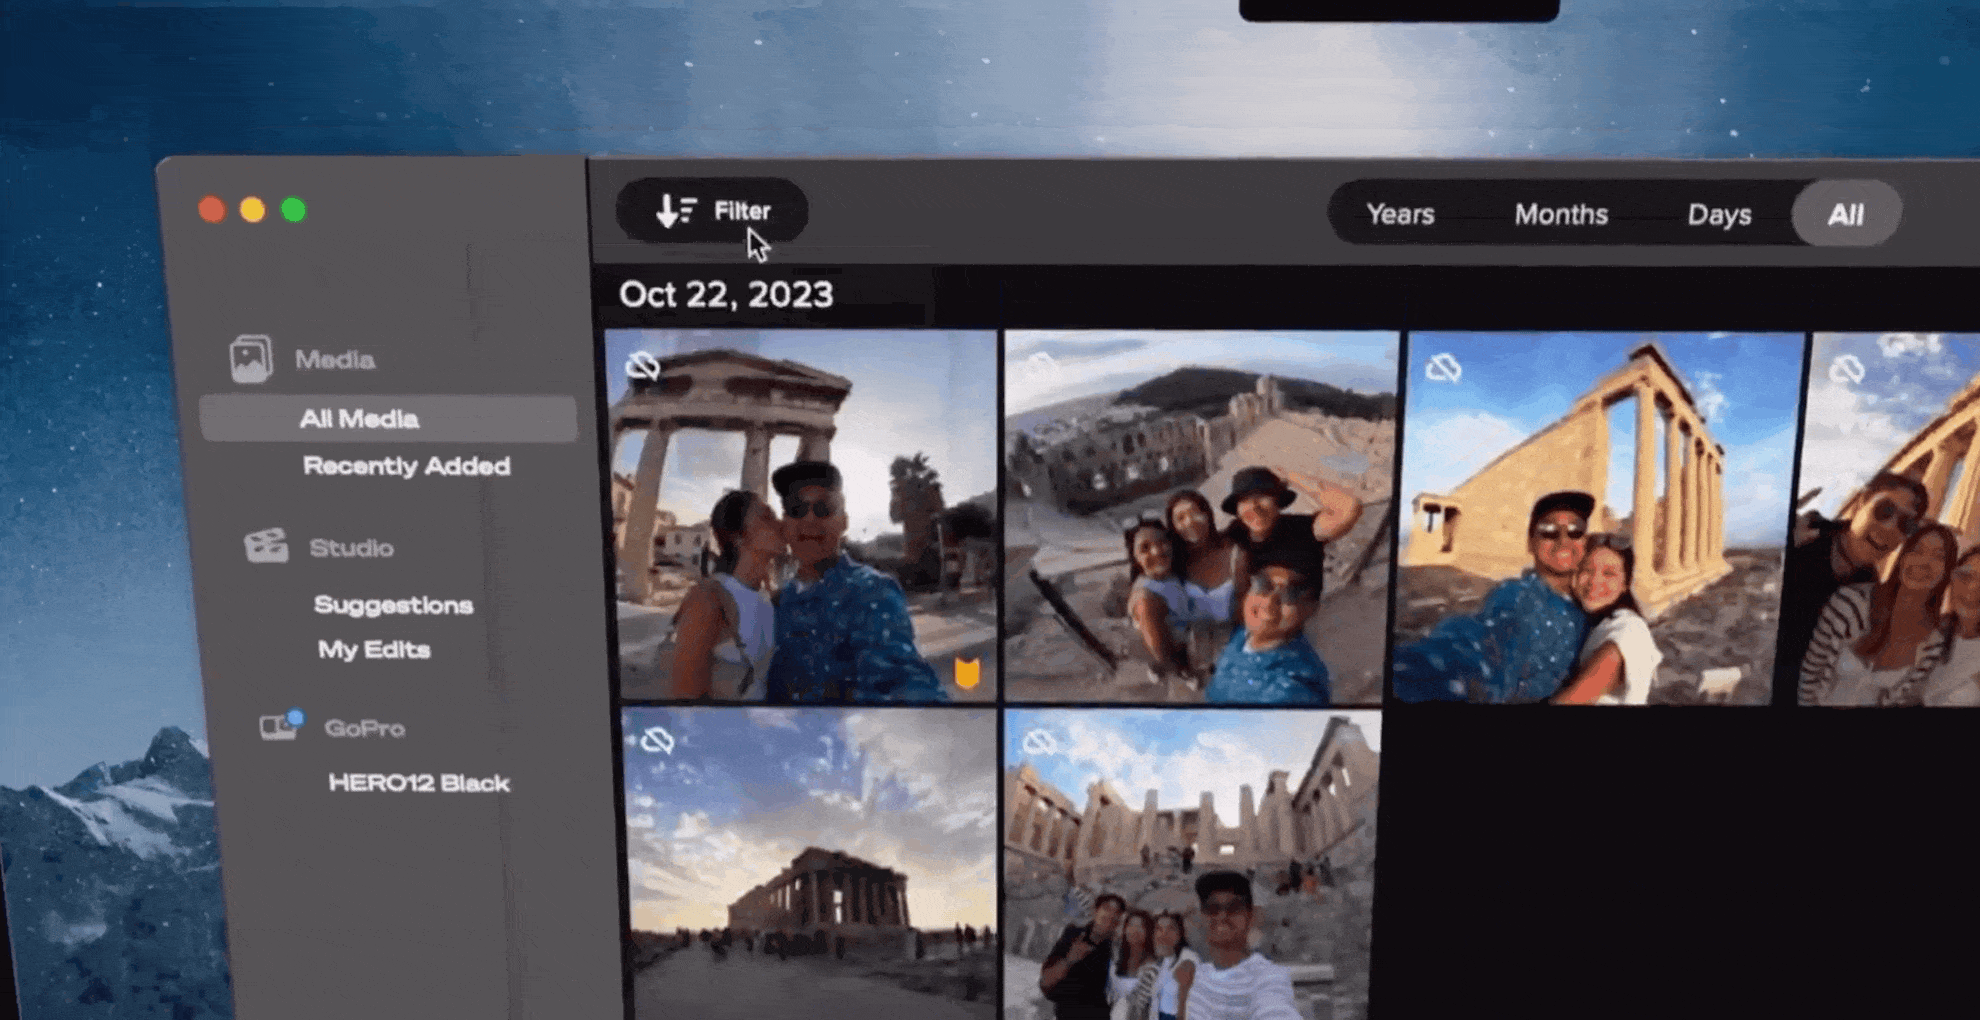Click cloud-off icon on sunset Parthenon photo
Image resolution: width=1980 pixels, height=1020 pixels.
(x=656, y=740)
